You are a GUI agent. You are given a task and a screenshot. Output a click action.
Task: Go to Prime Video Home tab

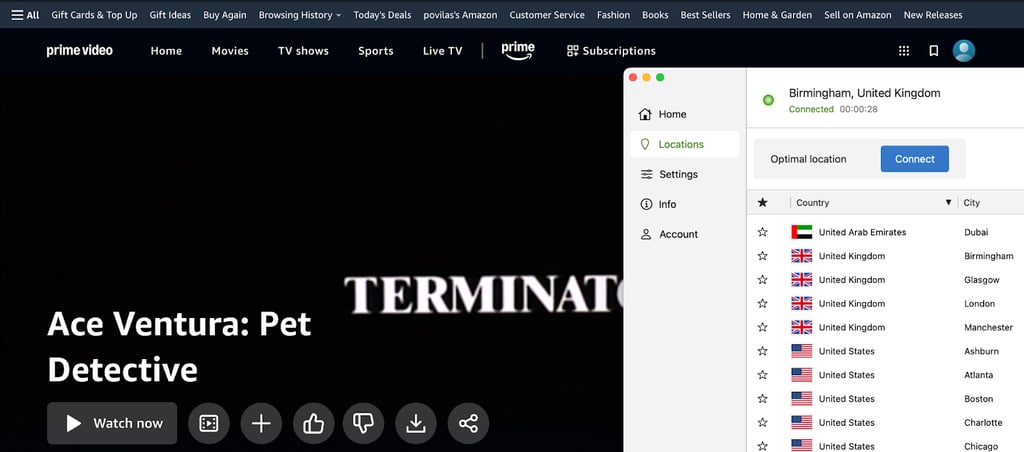point(166,51)
